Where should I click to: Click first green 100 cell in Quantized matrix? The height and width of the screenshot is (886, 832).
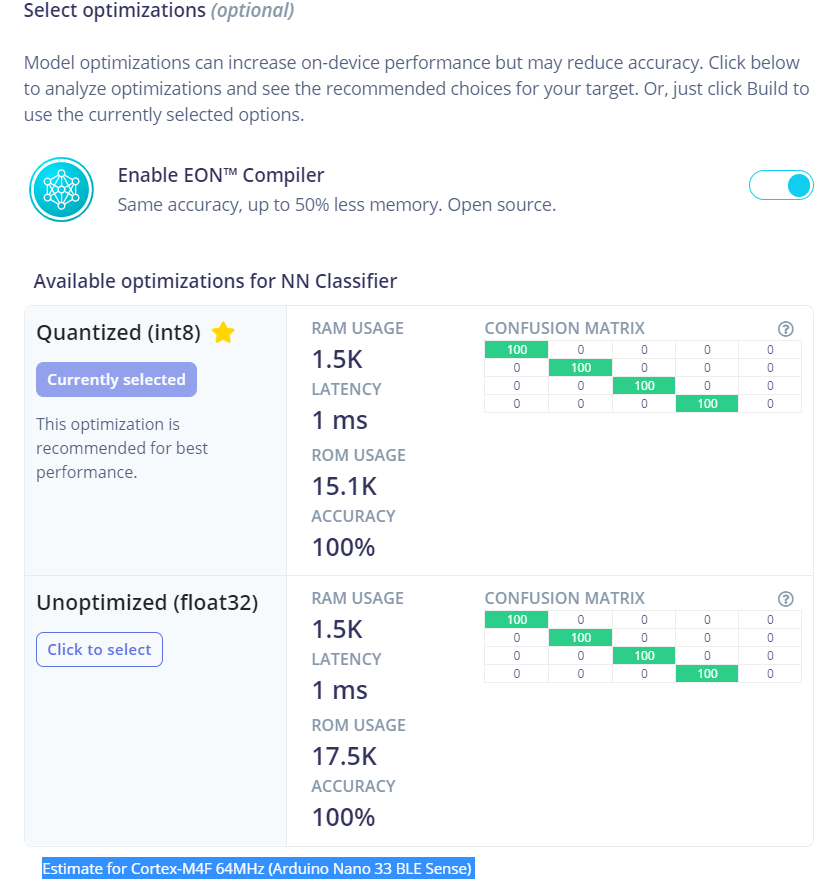pyautogui.click(x=516, y=350)
